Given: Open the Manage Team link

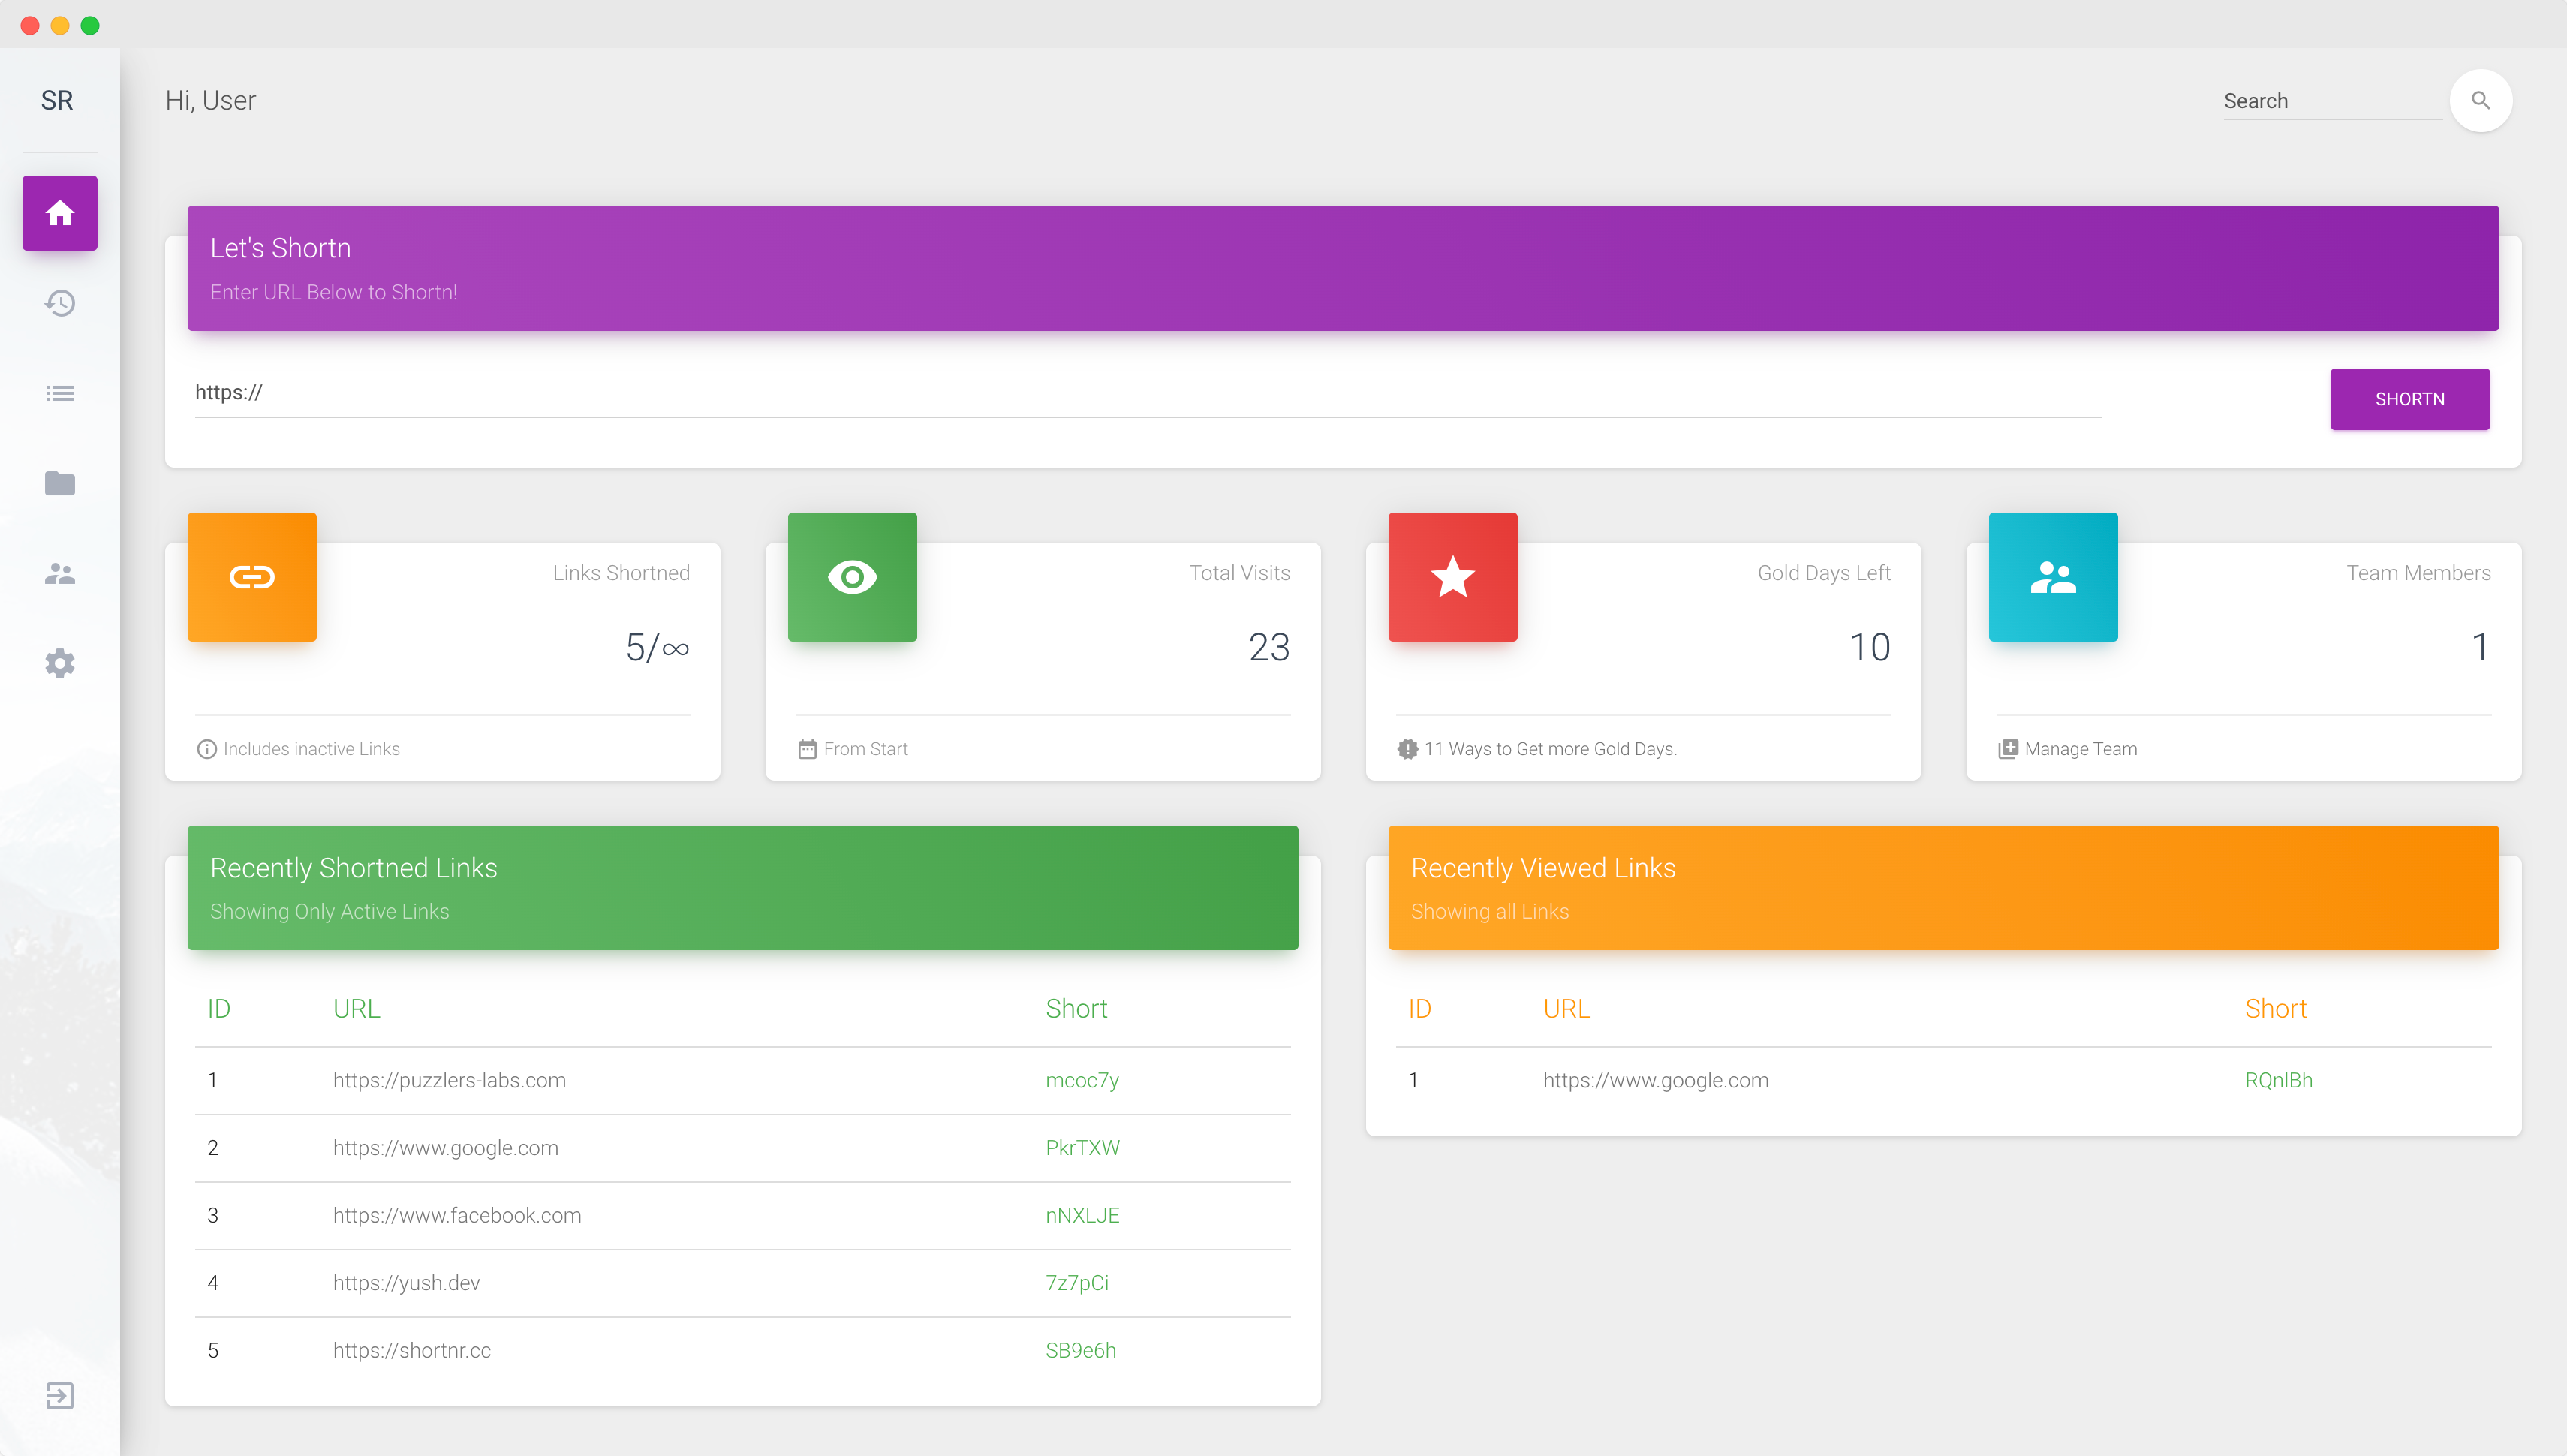Looking at the screenshot, I should [2080, 749].
